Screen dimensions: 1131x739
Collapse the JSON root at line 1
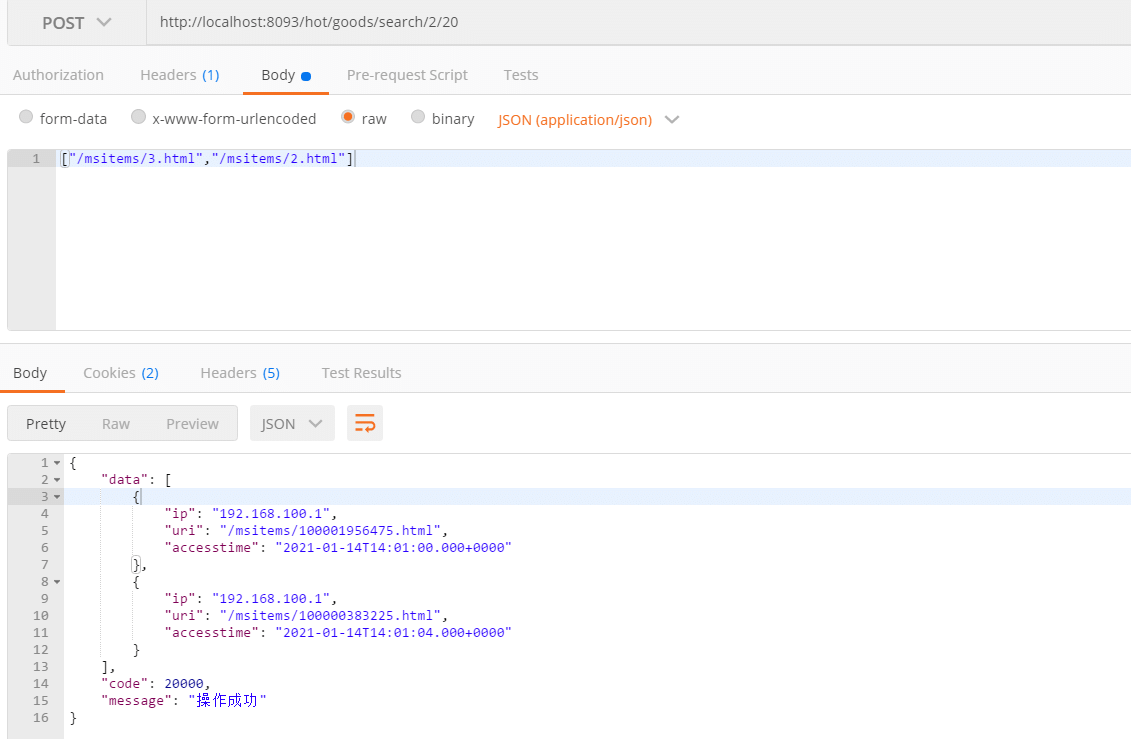tap(57, 463)
